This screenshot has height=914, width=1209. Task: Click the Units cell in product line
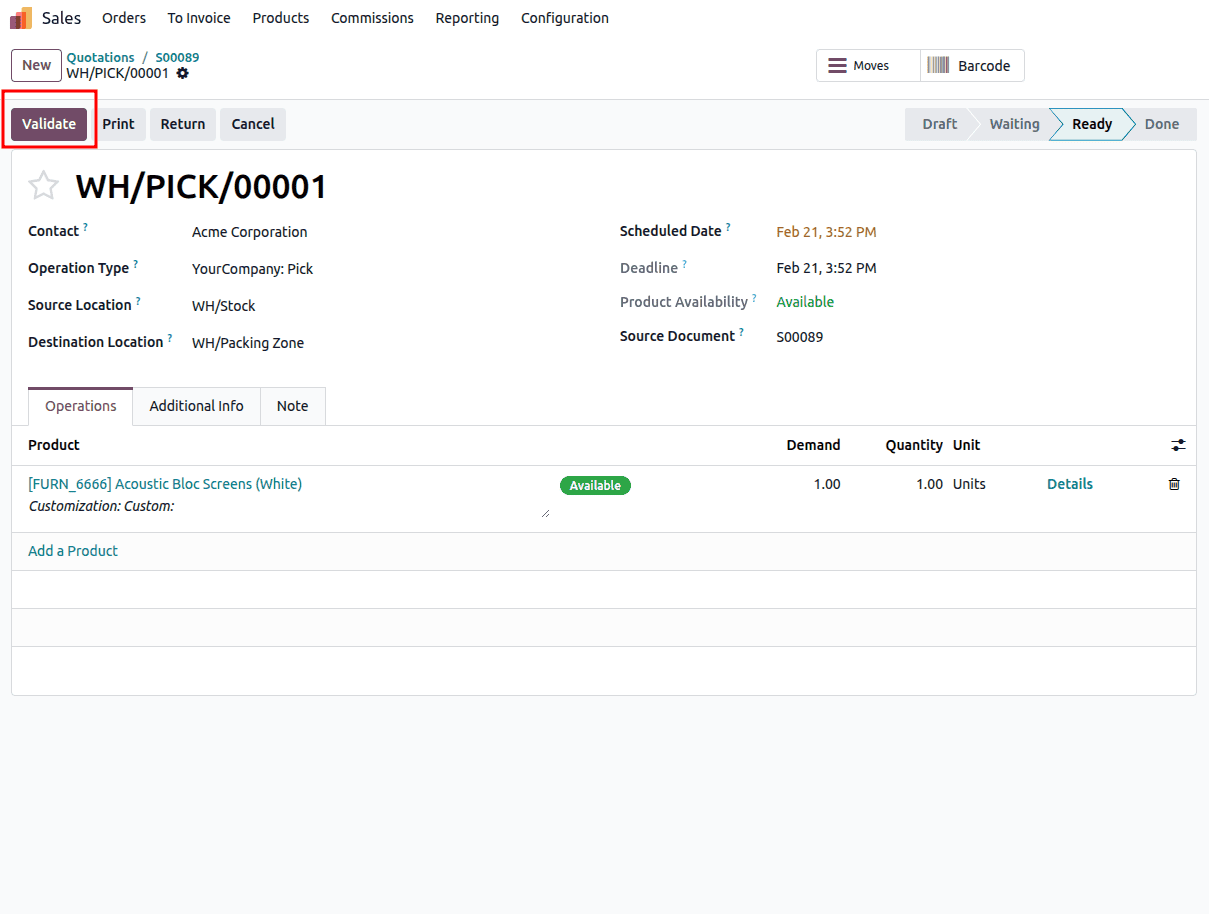969,484
